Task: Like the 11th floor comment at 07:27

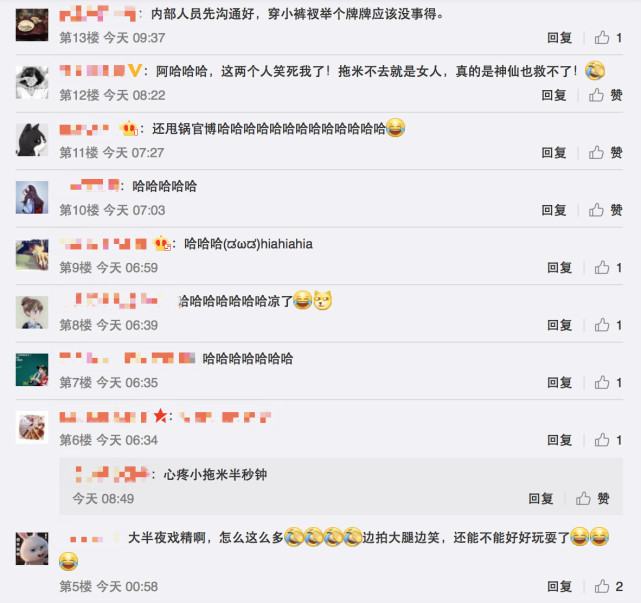Action: coord(596,152)
